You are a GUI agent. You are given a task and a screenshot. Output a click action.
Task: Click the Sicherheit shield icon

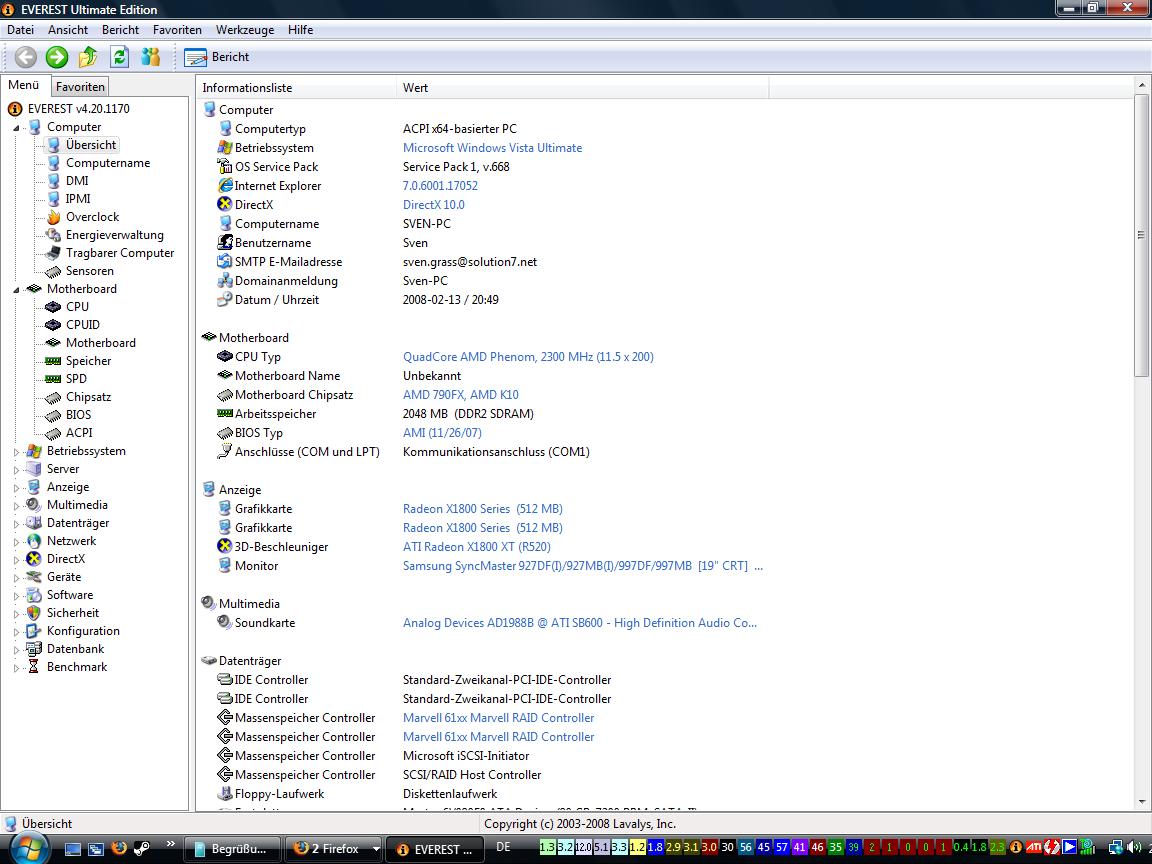34,613
